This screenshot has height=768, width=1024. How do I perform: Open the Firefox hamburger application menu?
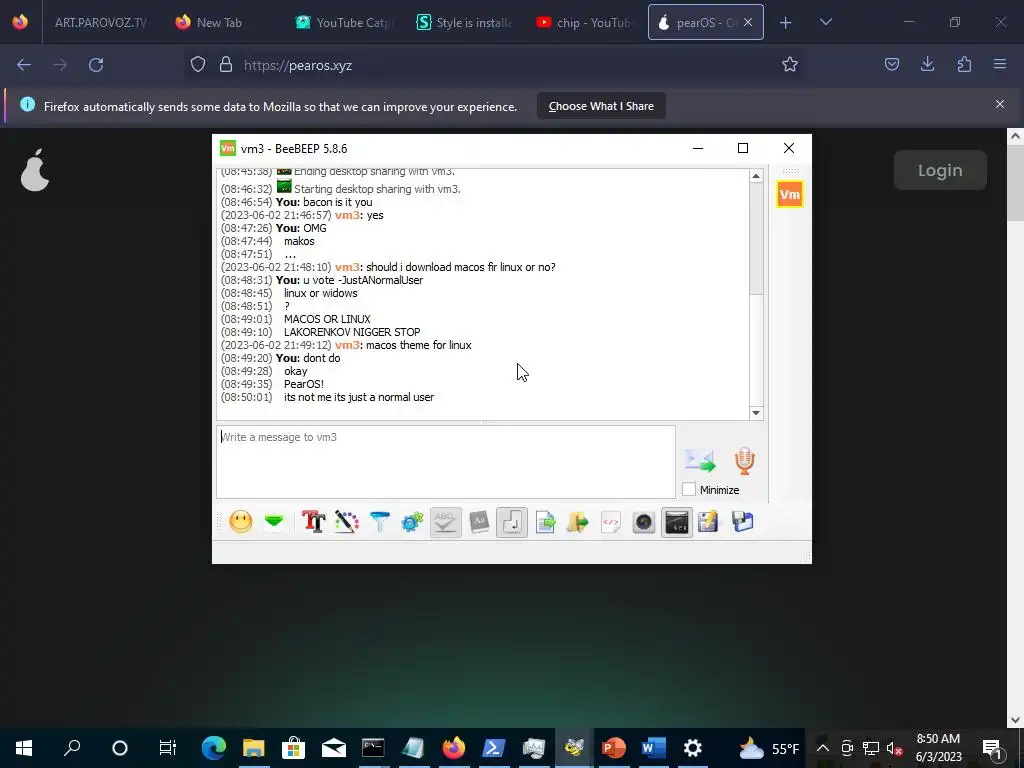click(x=1000, y=64)
